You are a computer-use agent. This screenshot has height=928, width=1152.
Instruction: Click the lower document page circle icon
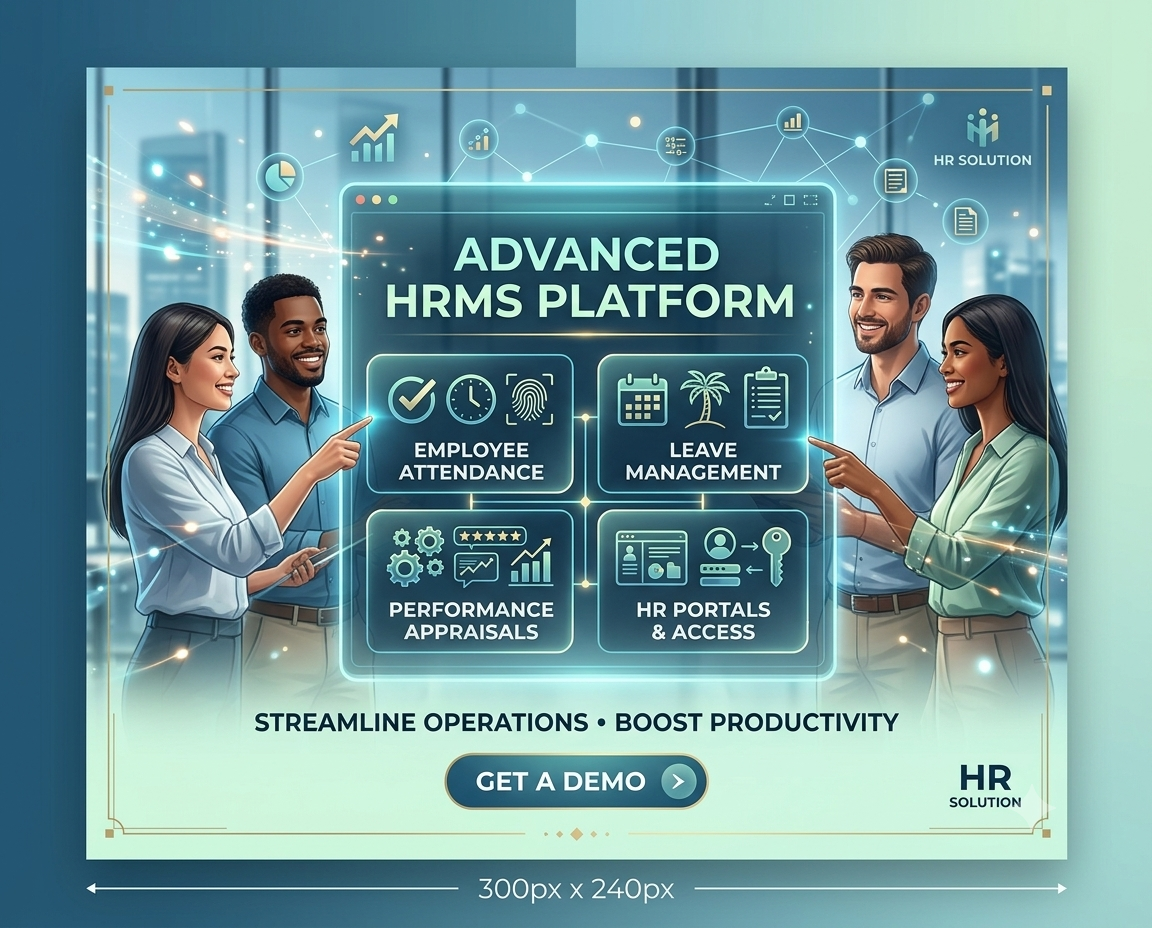click(x=965, y=220)
